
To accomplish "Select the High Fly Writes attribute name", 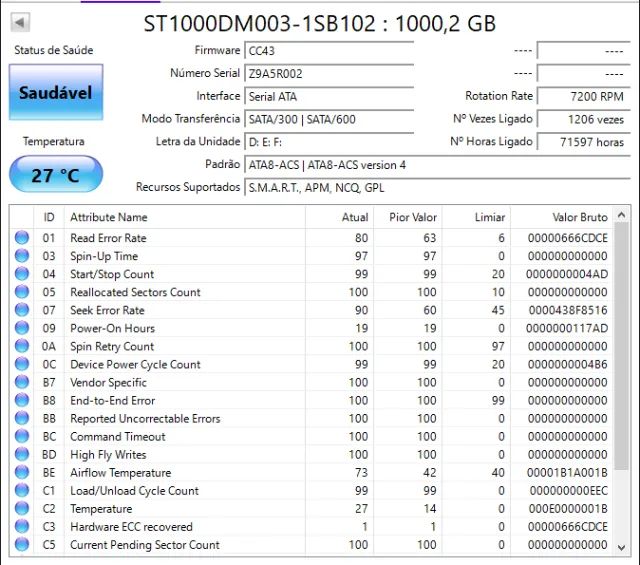I will point(108,455).
